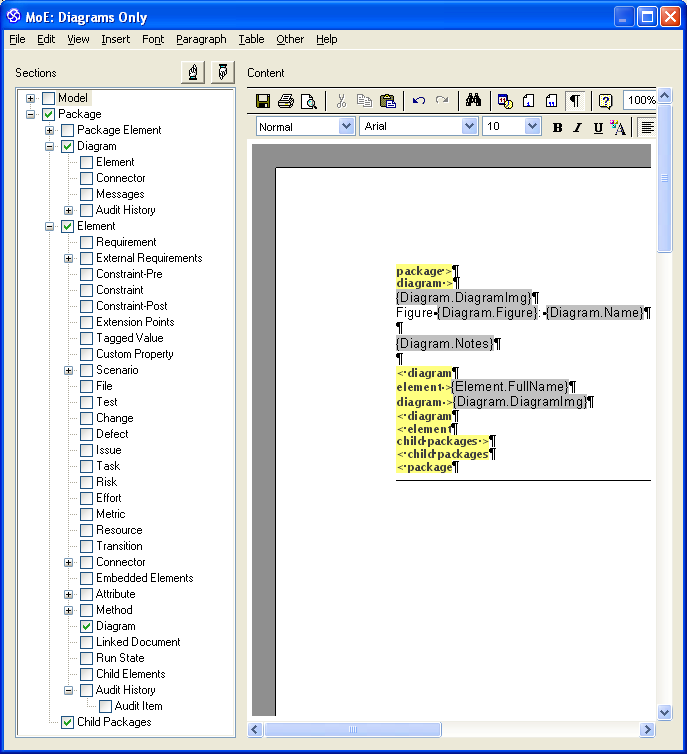Open the Paragraph menu
687x754 pixels.
[201, 39]
